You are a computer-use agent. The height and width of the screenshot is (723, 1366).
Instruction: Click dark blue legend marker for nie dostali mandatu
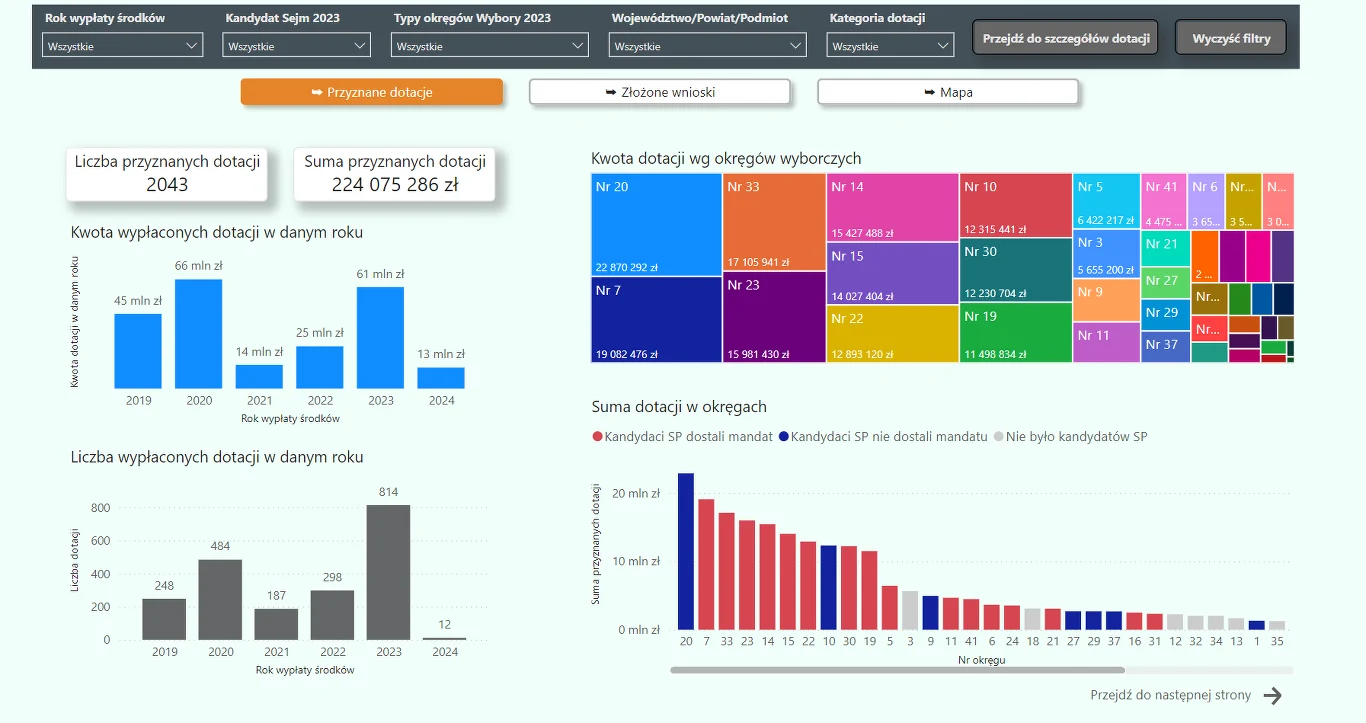pos(784,437)
